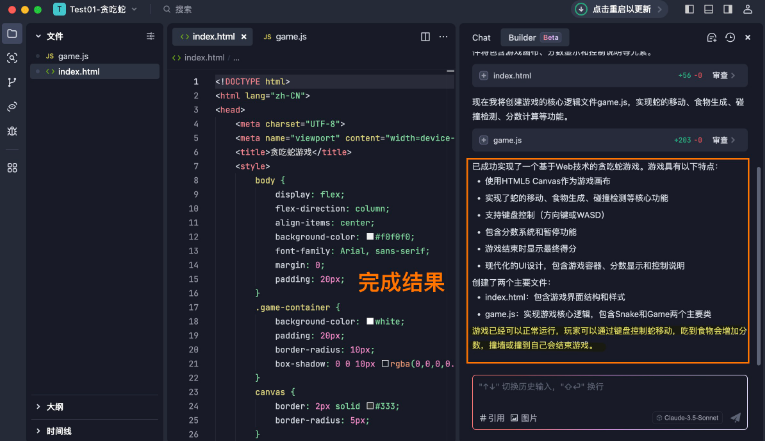
Task: Open the Explorer folder icon in sidebar
Action: click(x=12, y=34)
